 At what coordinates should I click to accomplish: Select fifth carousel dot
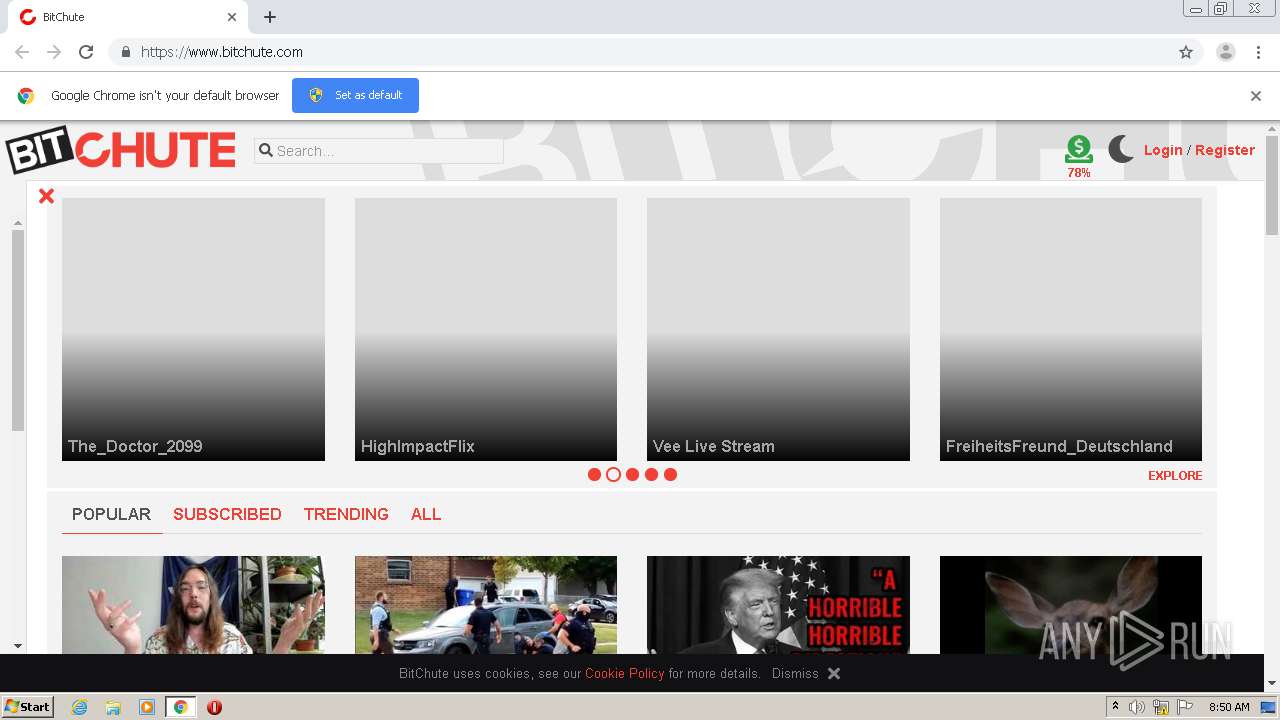670,474
